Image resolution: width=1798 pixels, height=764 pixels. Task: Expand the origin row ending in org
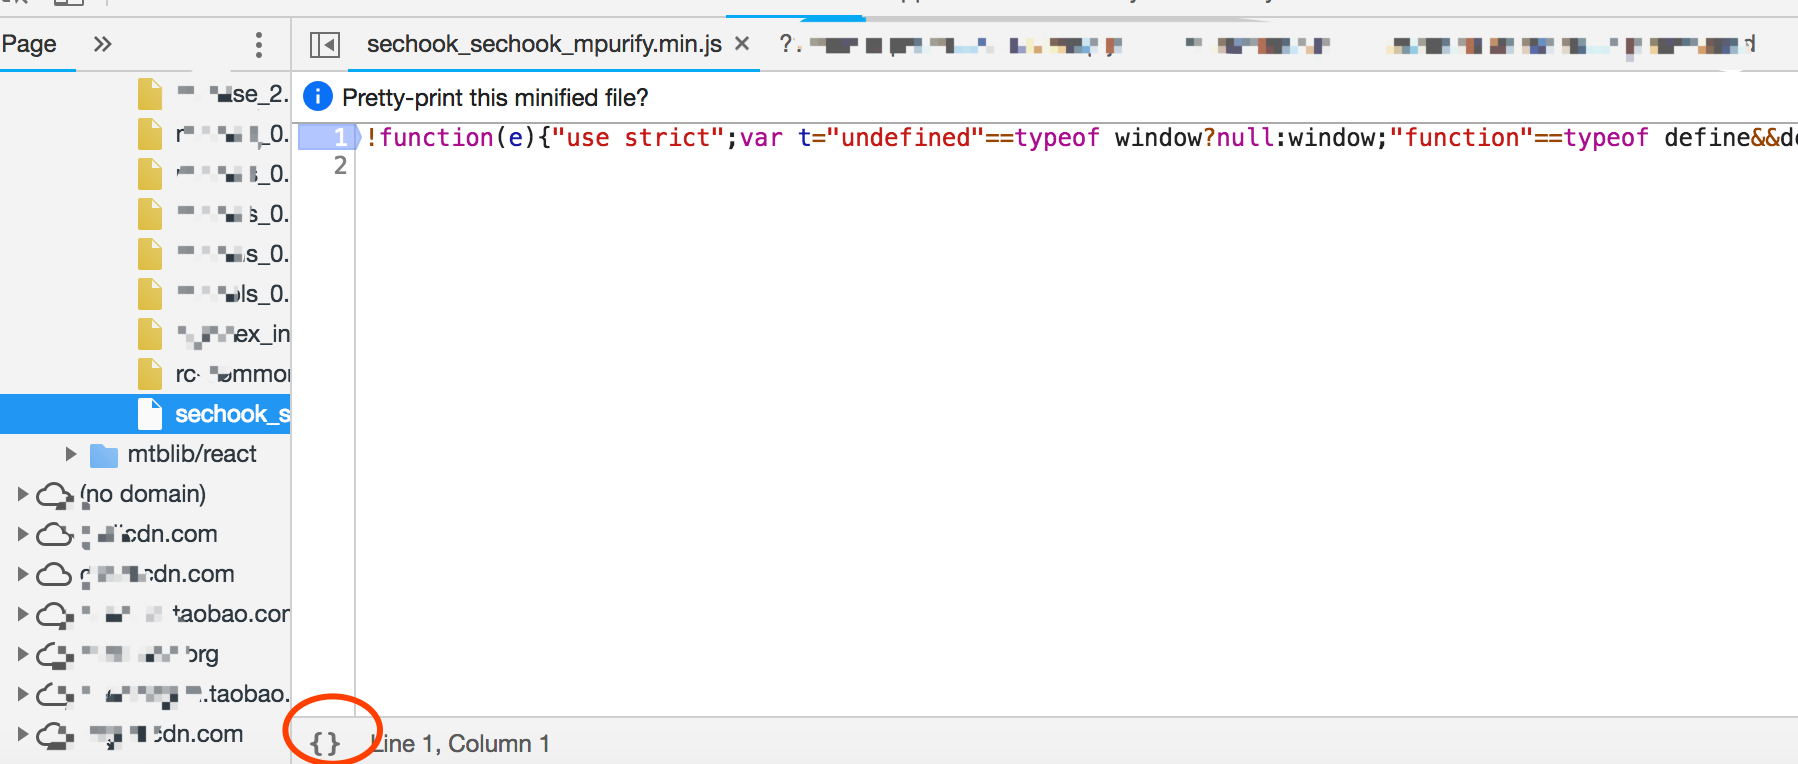22,654
